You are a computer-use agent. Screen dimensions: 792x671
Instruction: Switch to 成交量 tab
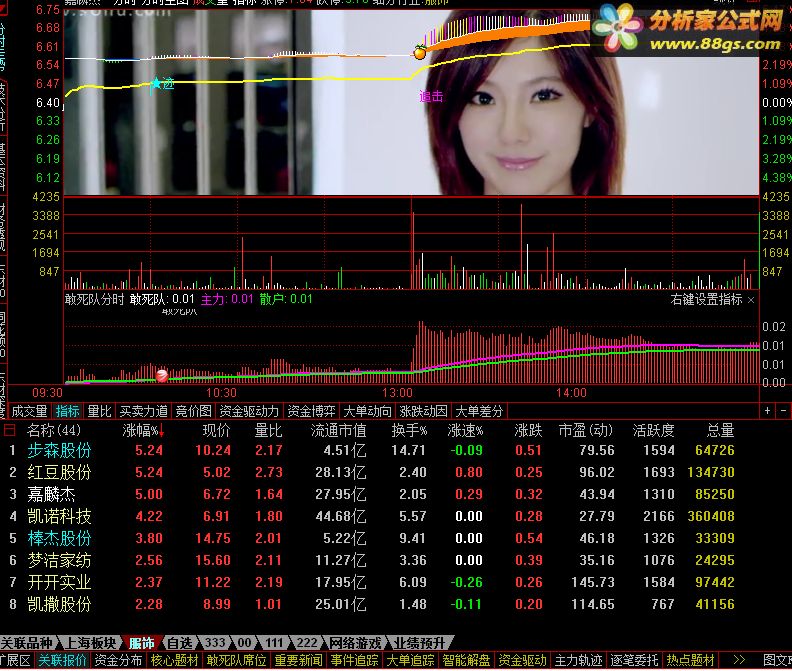pos(29,411)
